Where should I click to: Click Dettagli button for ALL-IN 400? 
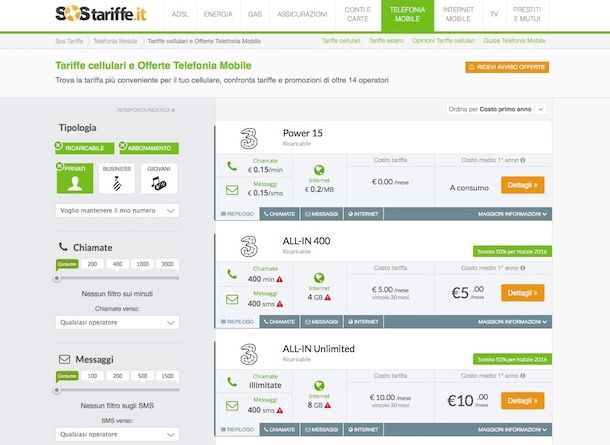(x=522, y=293)
